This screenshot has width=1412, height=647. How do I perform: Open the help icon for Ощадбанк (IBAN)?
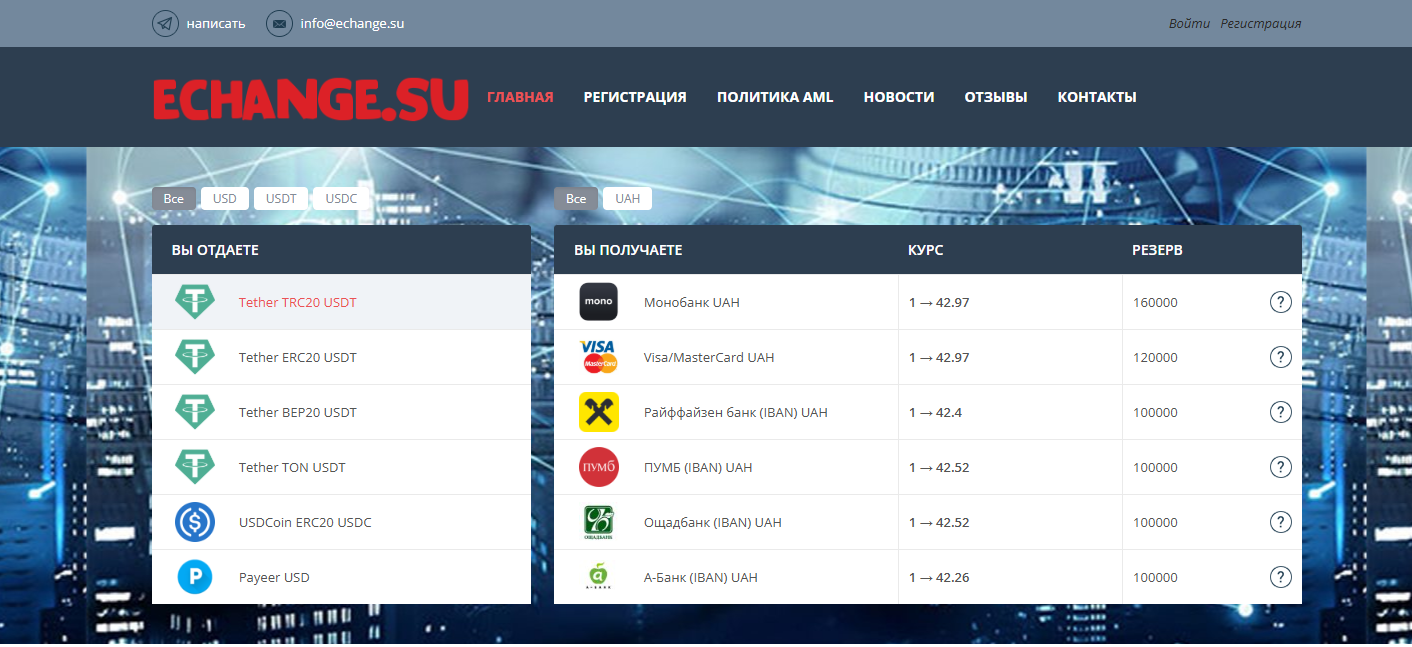click(1281, 522)
